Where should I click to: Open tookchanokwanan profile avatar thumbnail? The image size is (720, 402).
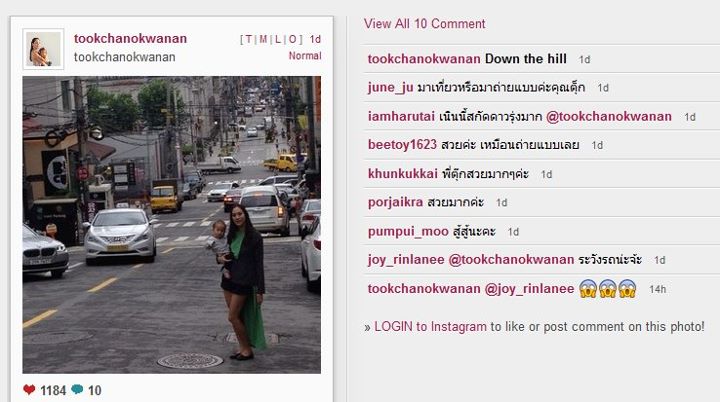click(x=43, y=49)
